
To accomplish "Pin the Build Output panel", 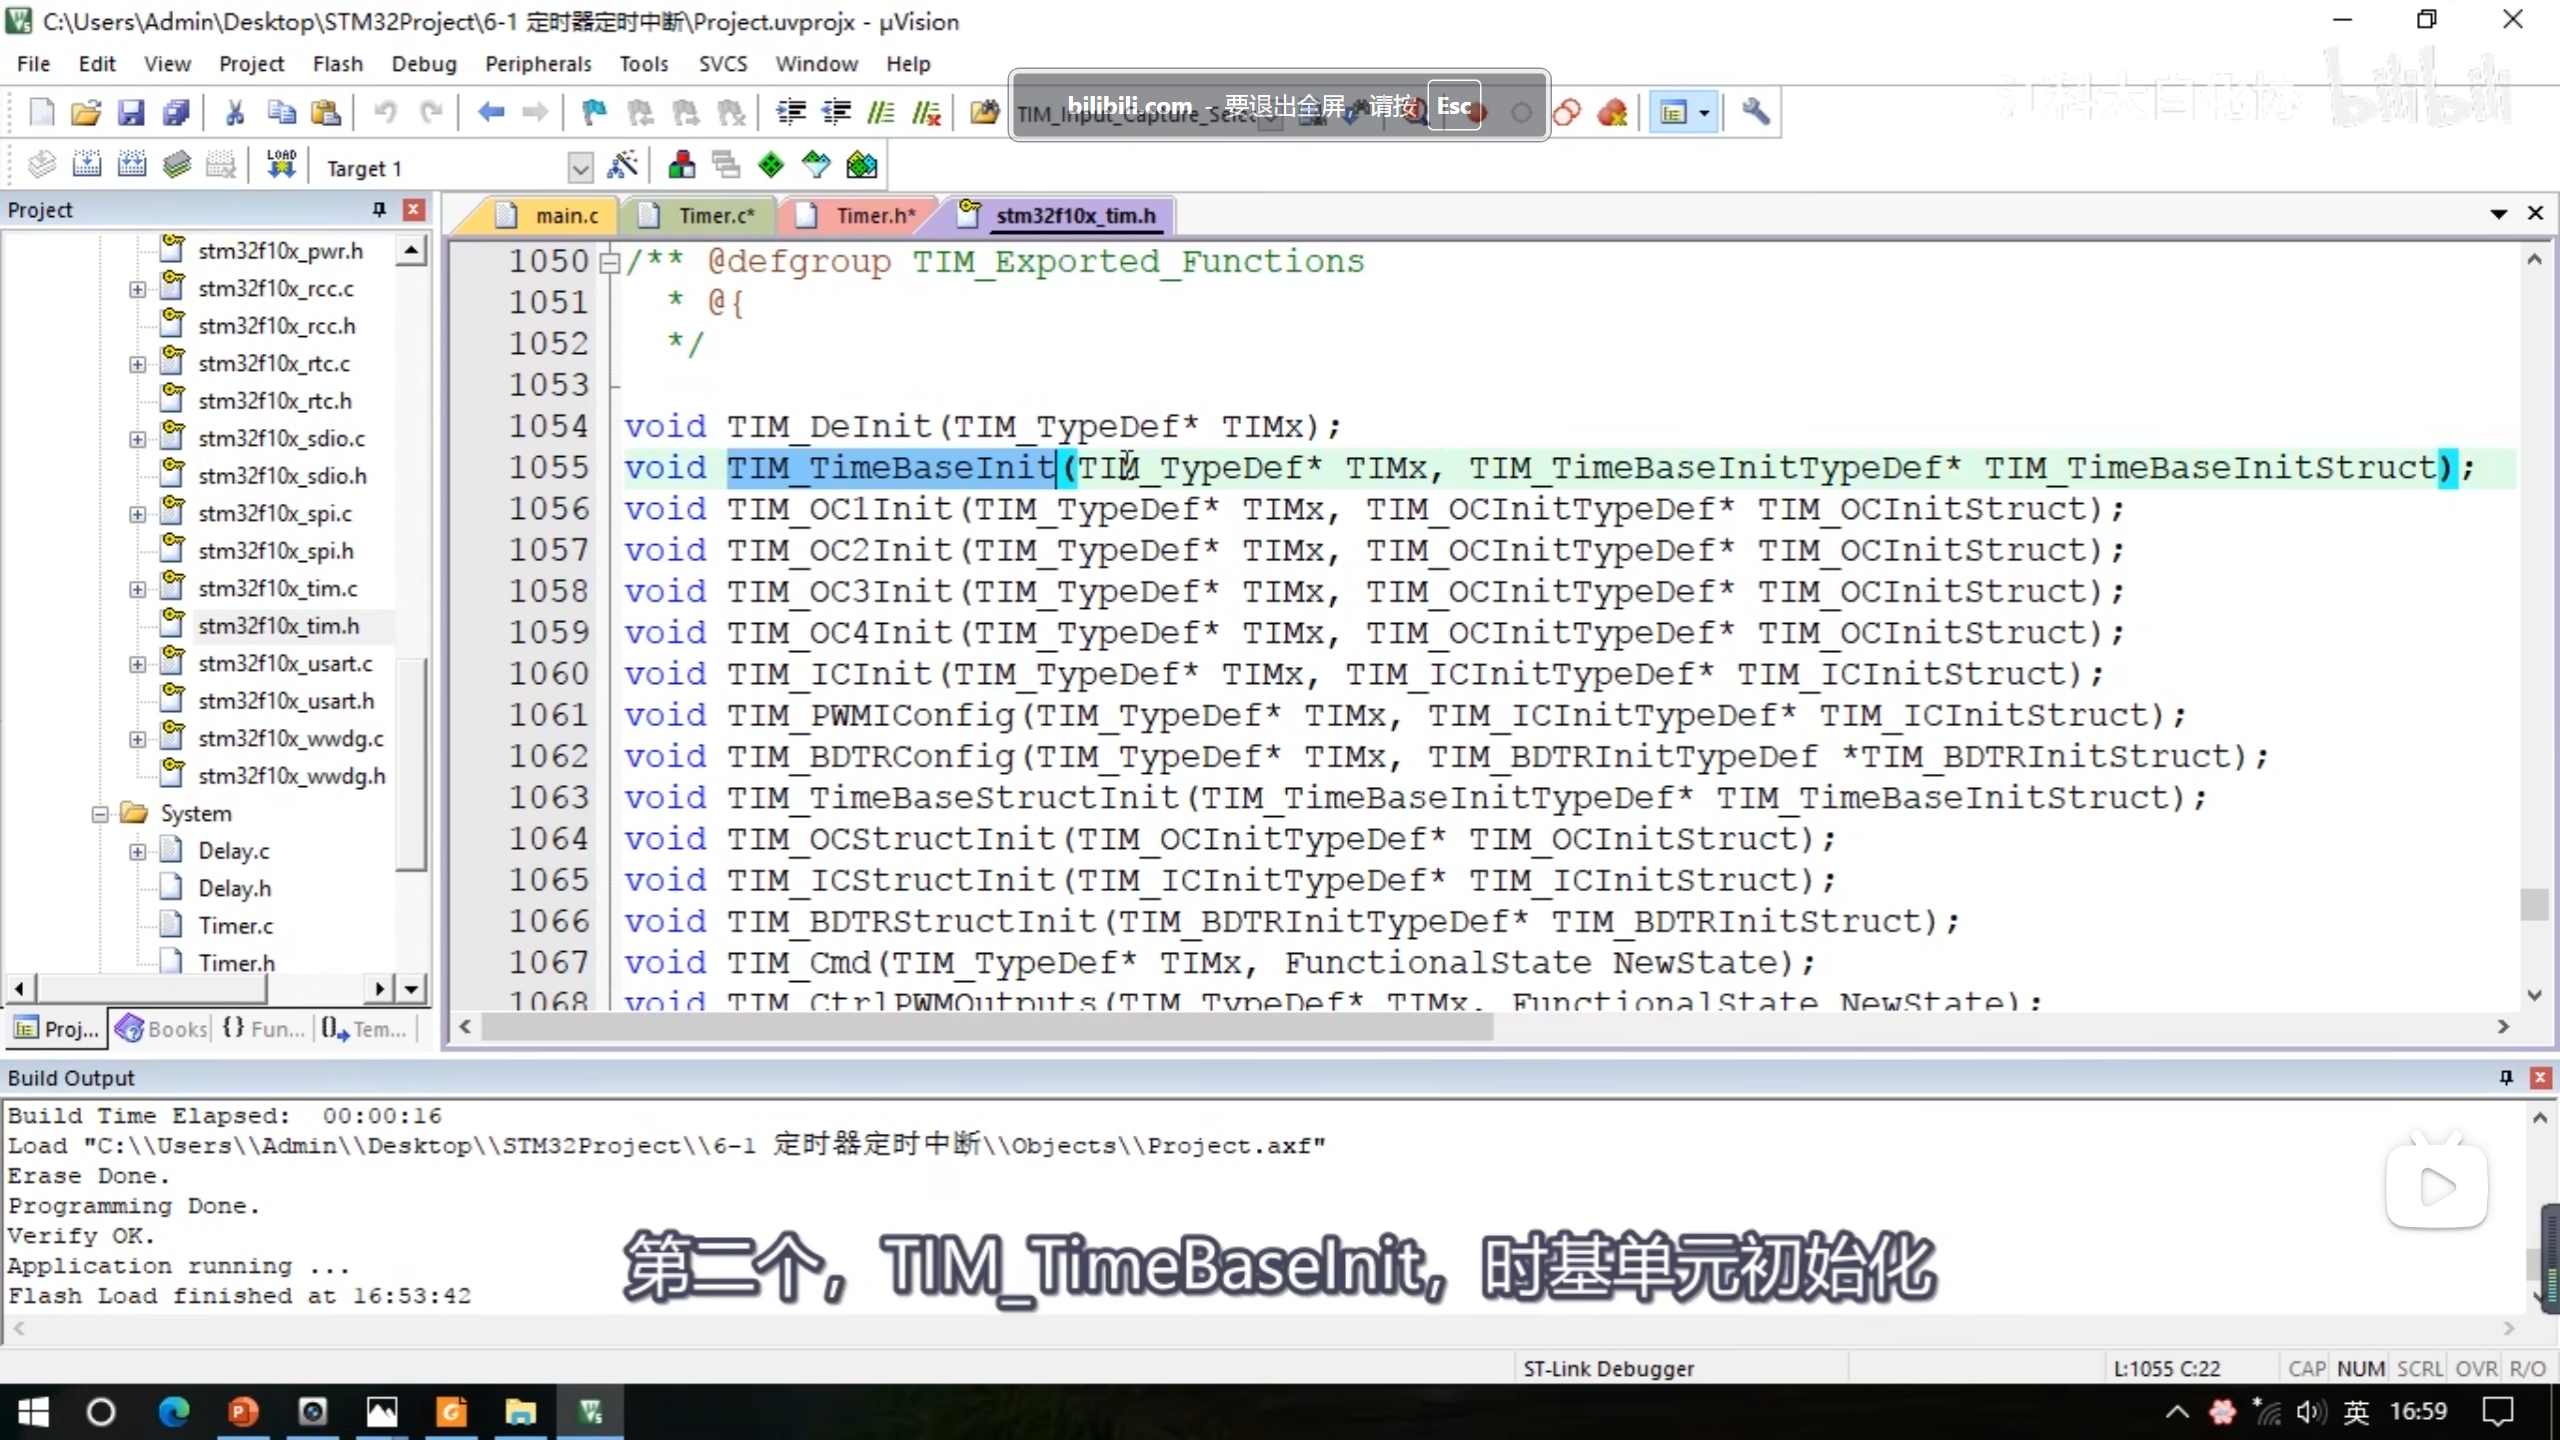I will tap(2506, 1077).
